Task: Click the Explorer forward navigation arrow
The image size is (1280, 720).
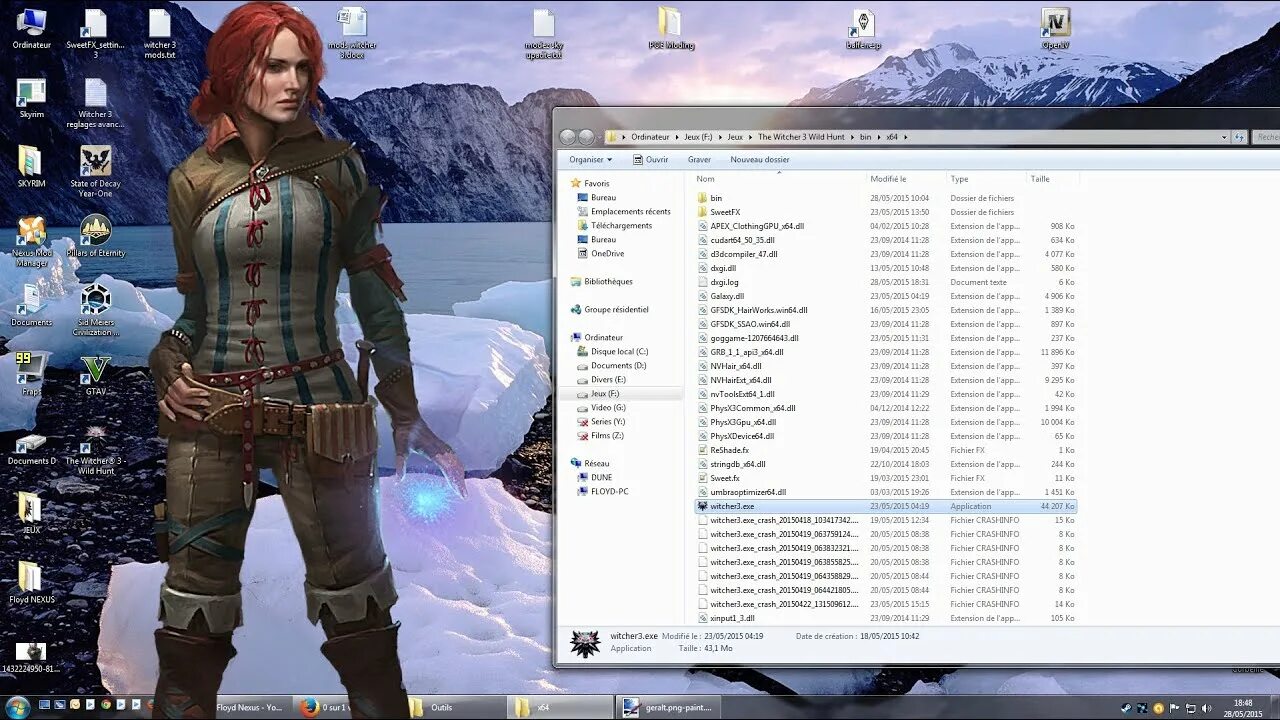Action: click(x=586, y=137)
